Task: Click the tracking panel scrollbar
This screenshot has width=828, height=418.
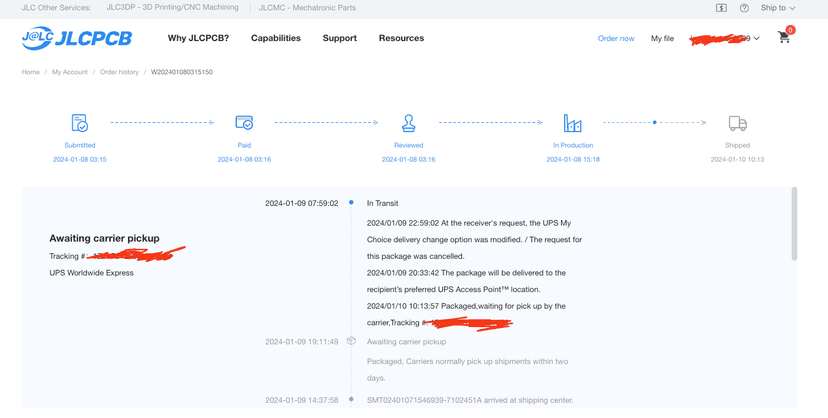Action: [x=794, y=223]
